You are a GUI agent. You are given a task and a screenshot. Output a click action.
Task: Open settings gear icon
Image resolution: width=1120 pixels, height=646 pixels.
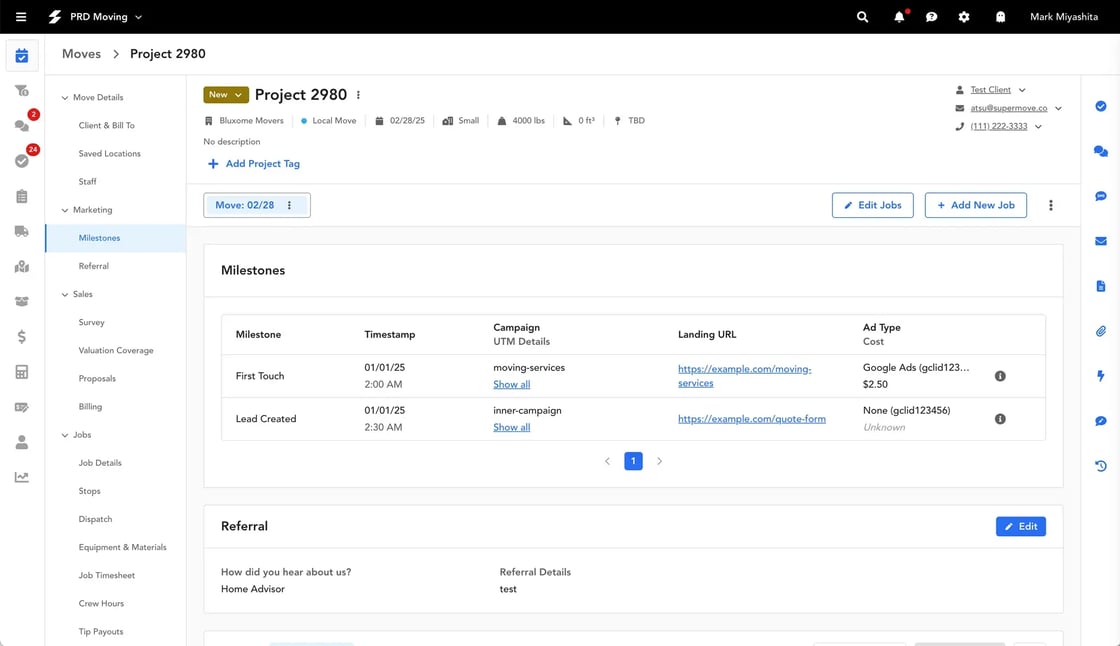(964, 16)
